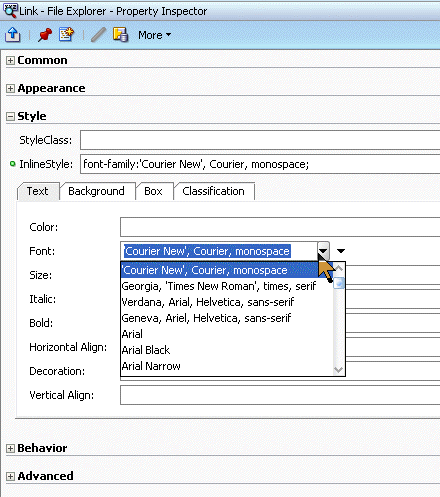Click the folder with database icon
This screenshot has width=440, height=497.
click(x=120, y=35)
